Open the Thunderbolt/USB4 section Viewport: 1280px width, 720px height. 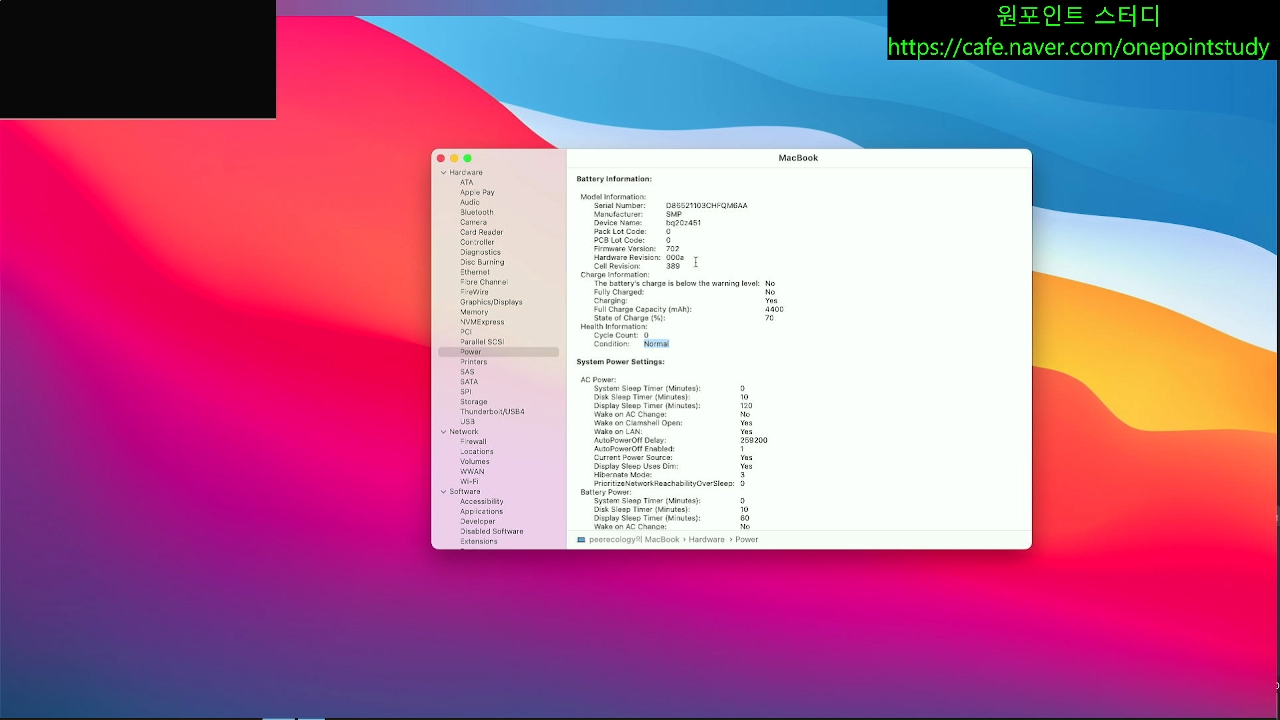[492, 412]
